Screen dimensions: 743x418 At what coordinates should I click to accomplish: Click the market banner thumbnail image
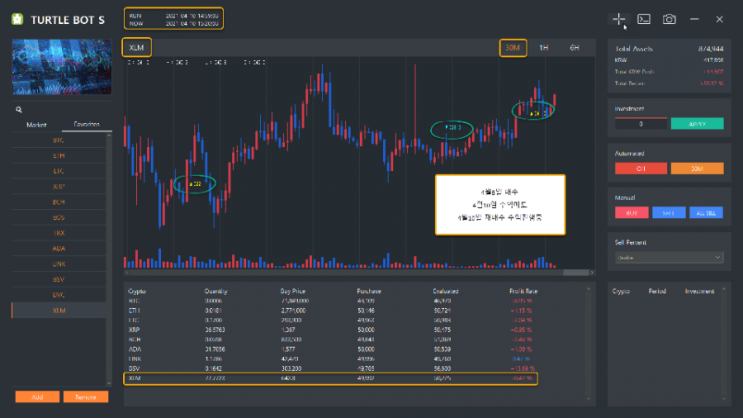click(62, 67)
